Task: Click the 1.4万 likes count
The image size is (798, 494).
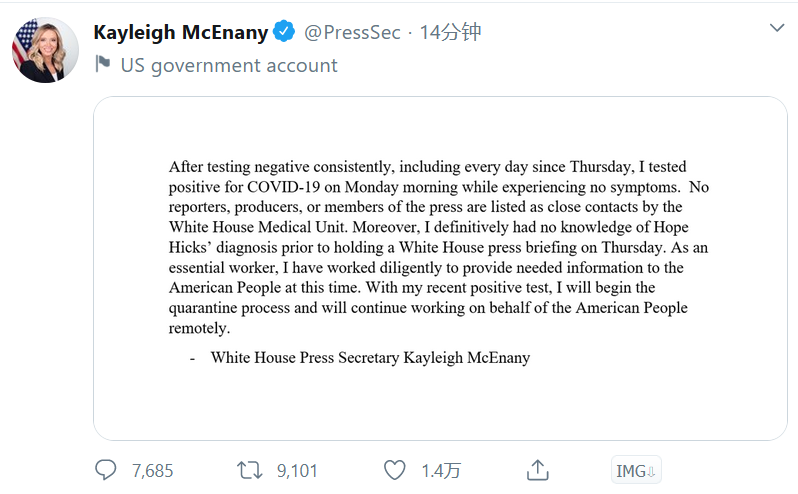Action: coord(441,470)
